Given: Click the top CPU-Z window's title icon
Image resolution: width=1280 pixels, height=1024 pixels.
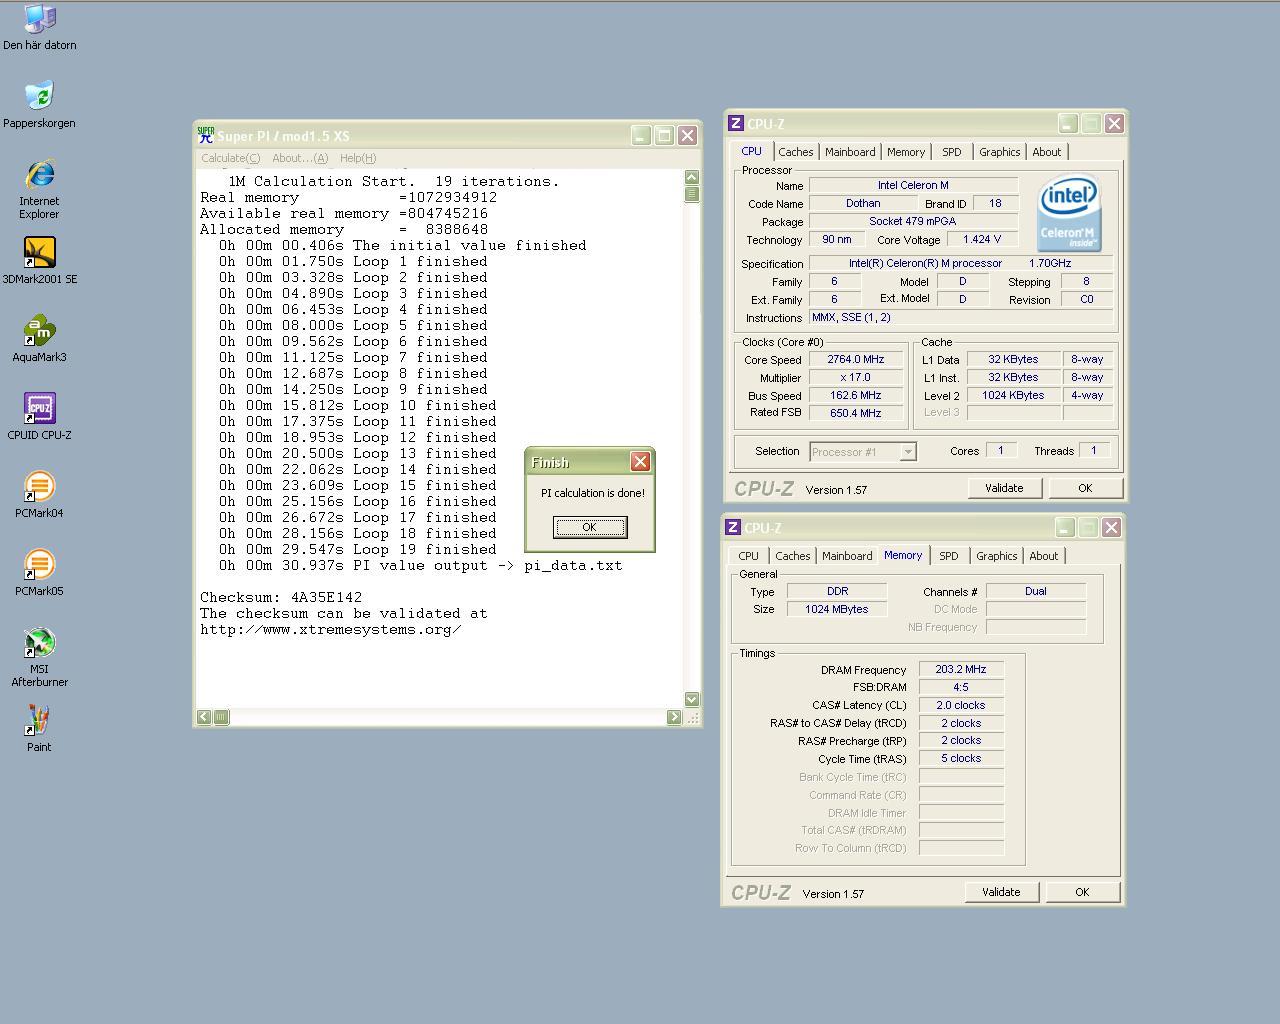Looking at the screenshot, I should pyautogui.click(x=735, y=123).
